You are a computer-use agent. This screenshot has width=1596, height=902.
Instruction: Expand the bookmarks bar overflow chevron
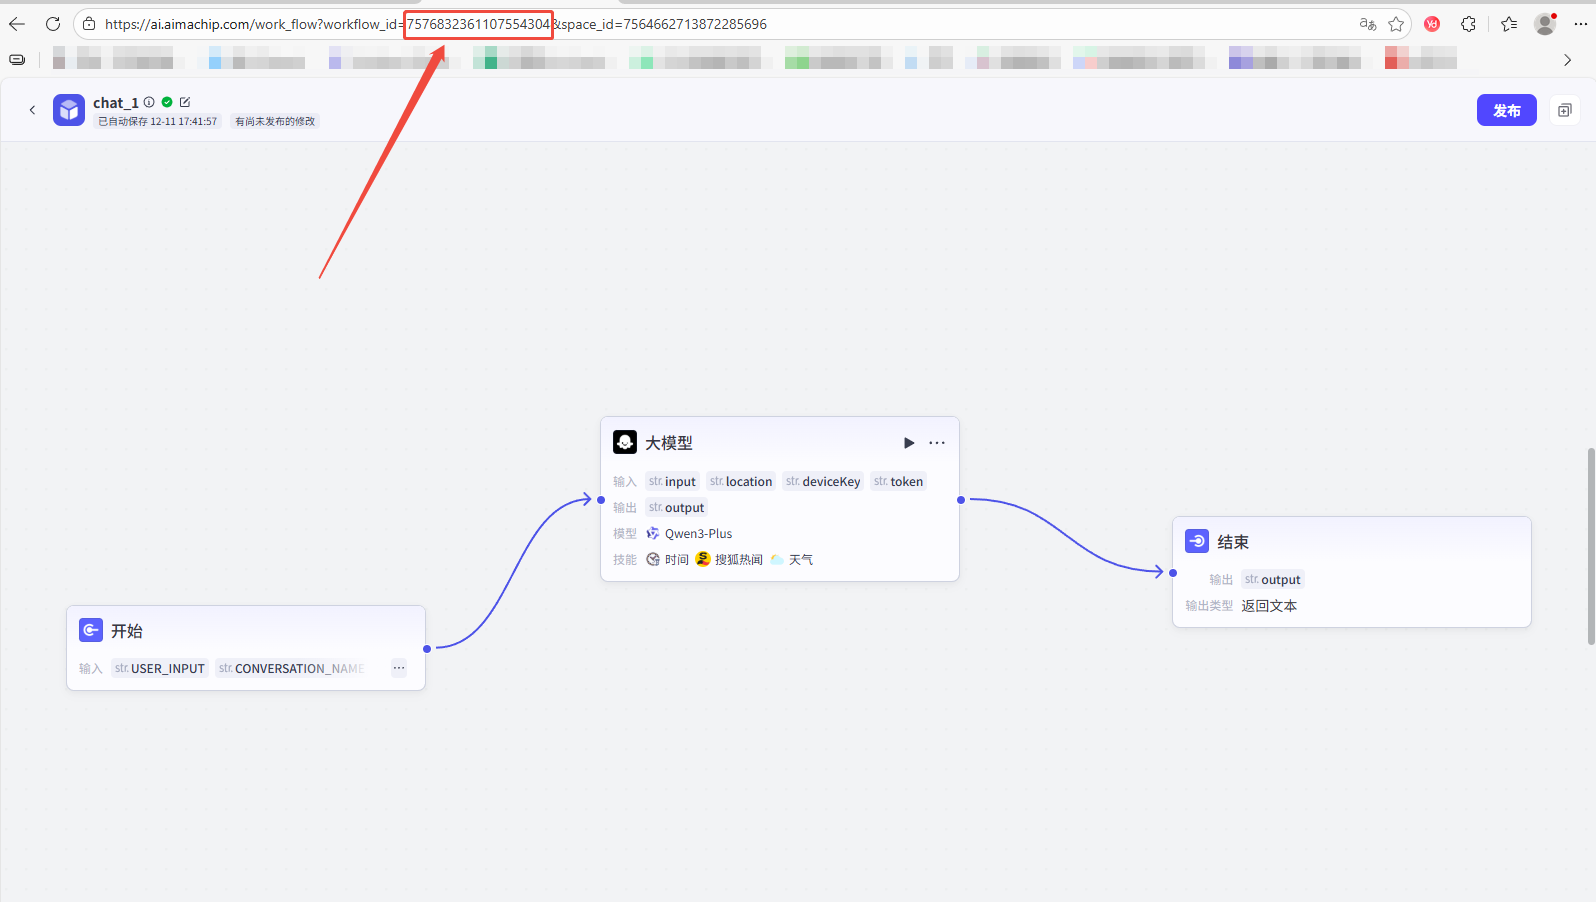1567,60
